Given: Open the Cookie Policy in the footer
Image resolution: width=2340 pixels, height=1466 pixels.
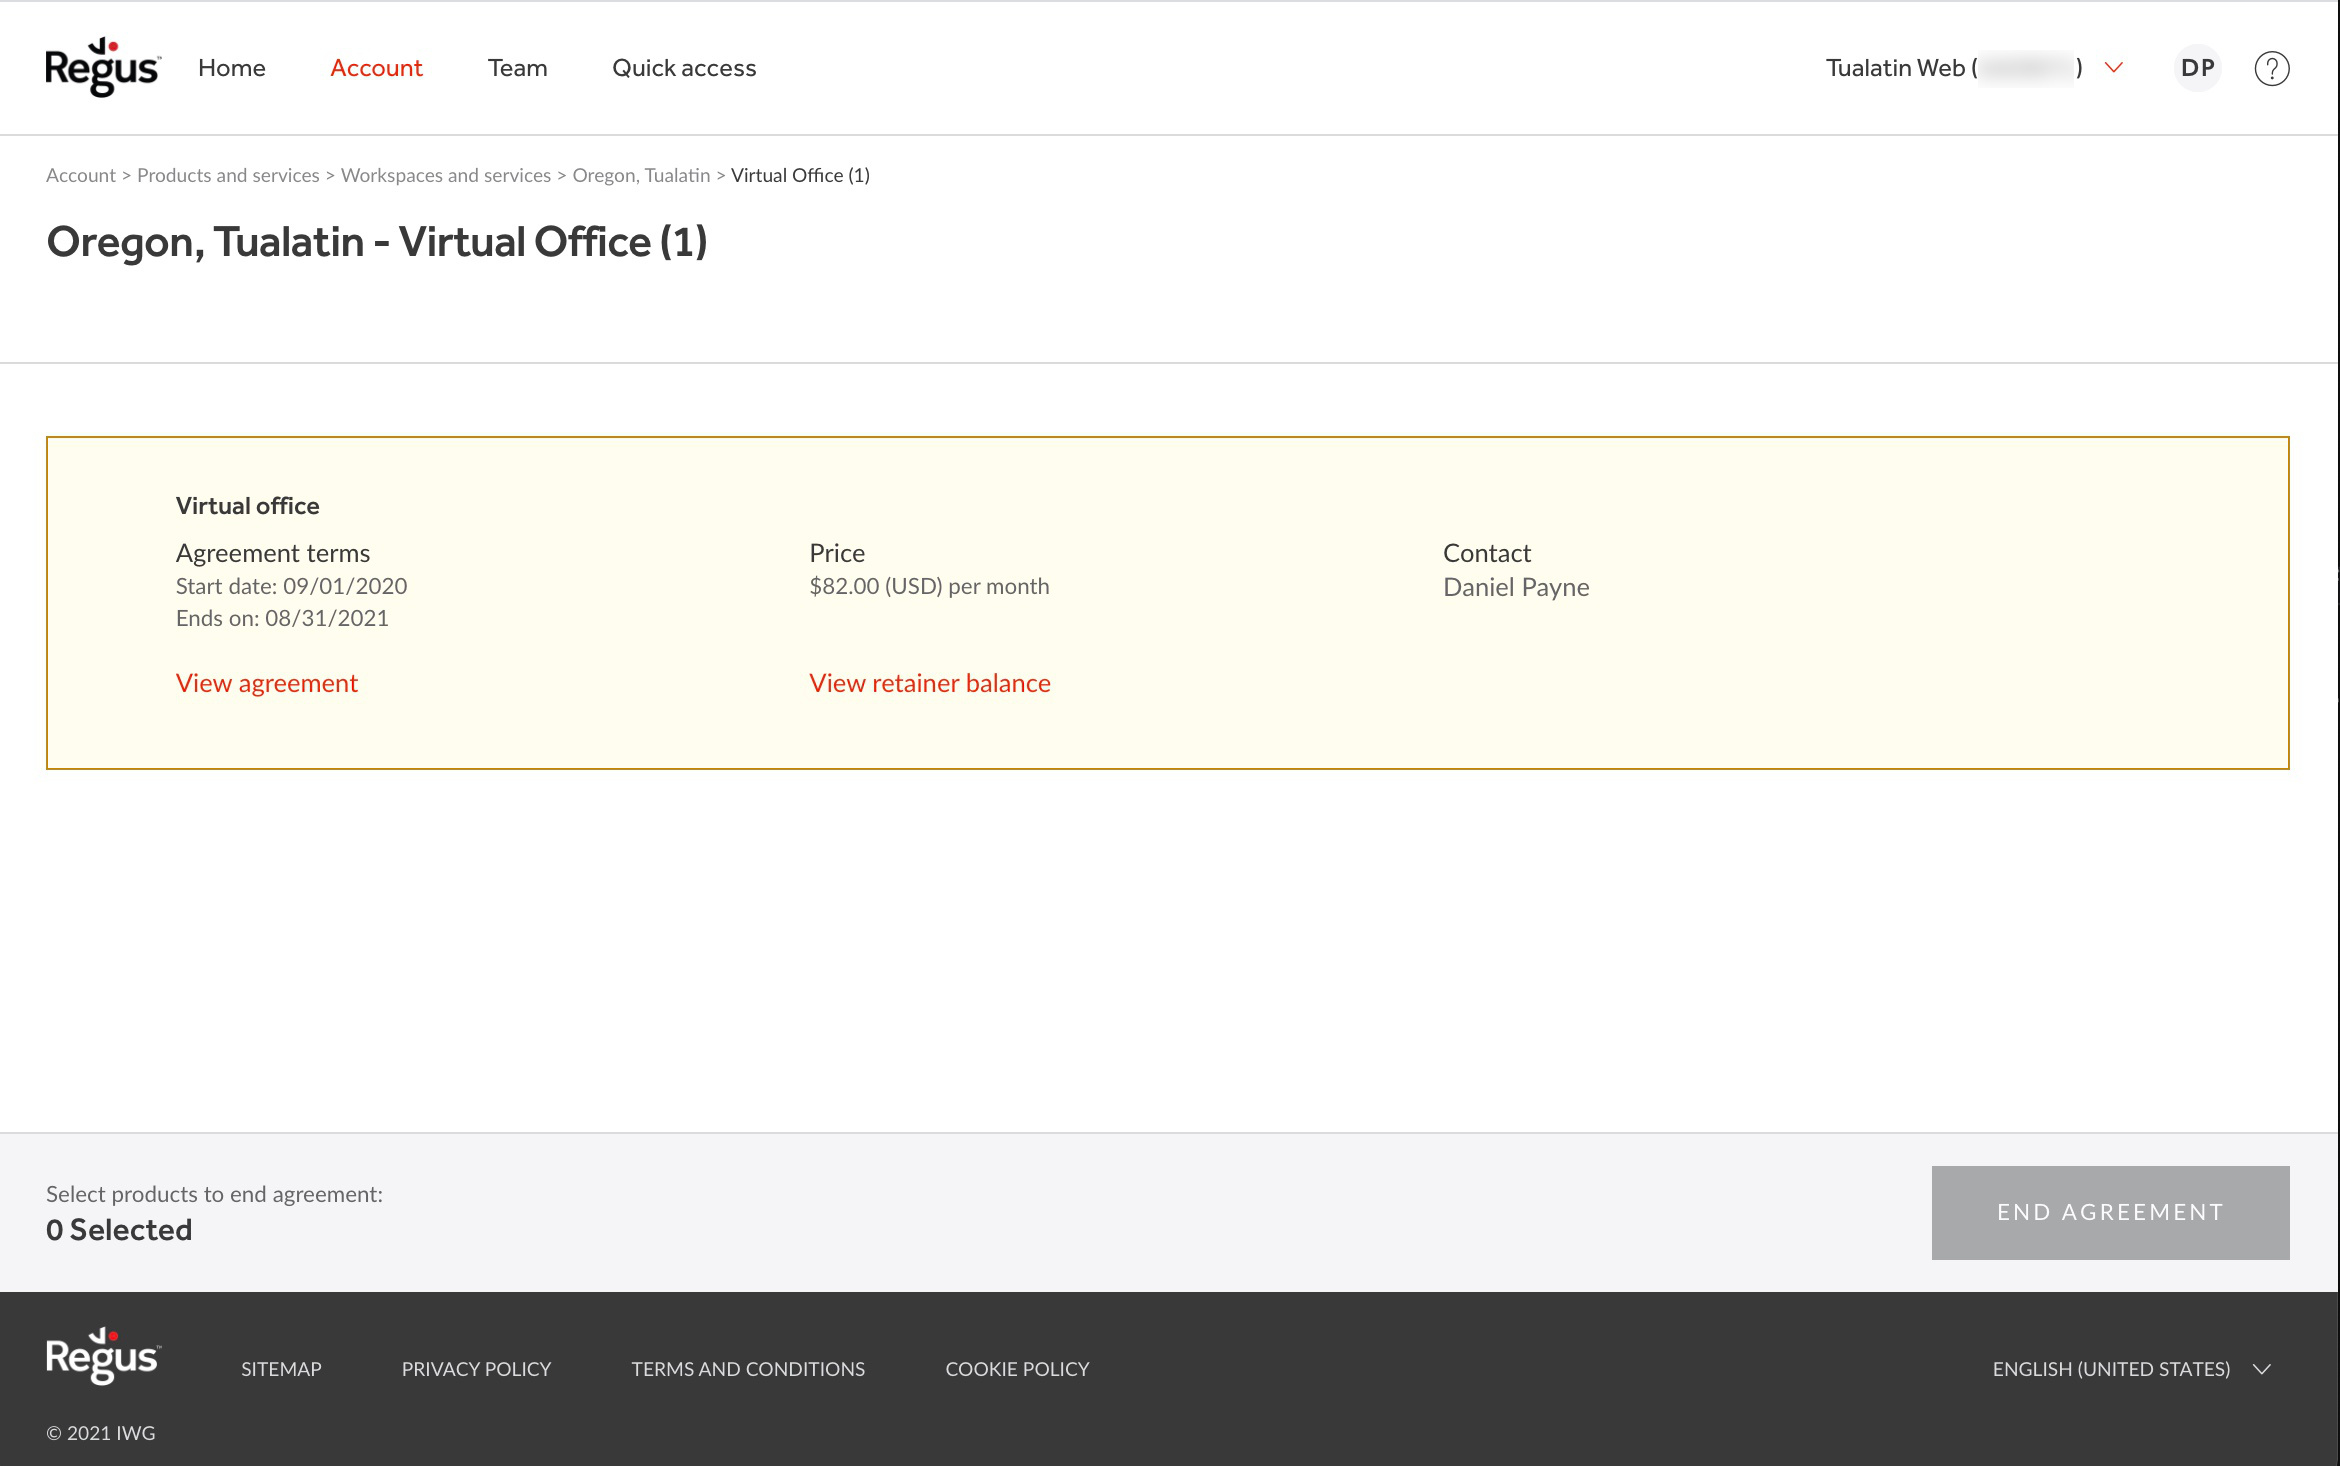Looking at the screenshot, I should pos(1016,1368).
